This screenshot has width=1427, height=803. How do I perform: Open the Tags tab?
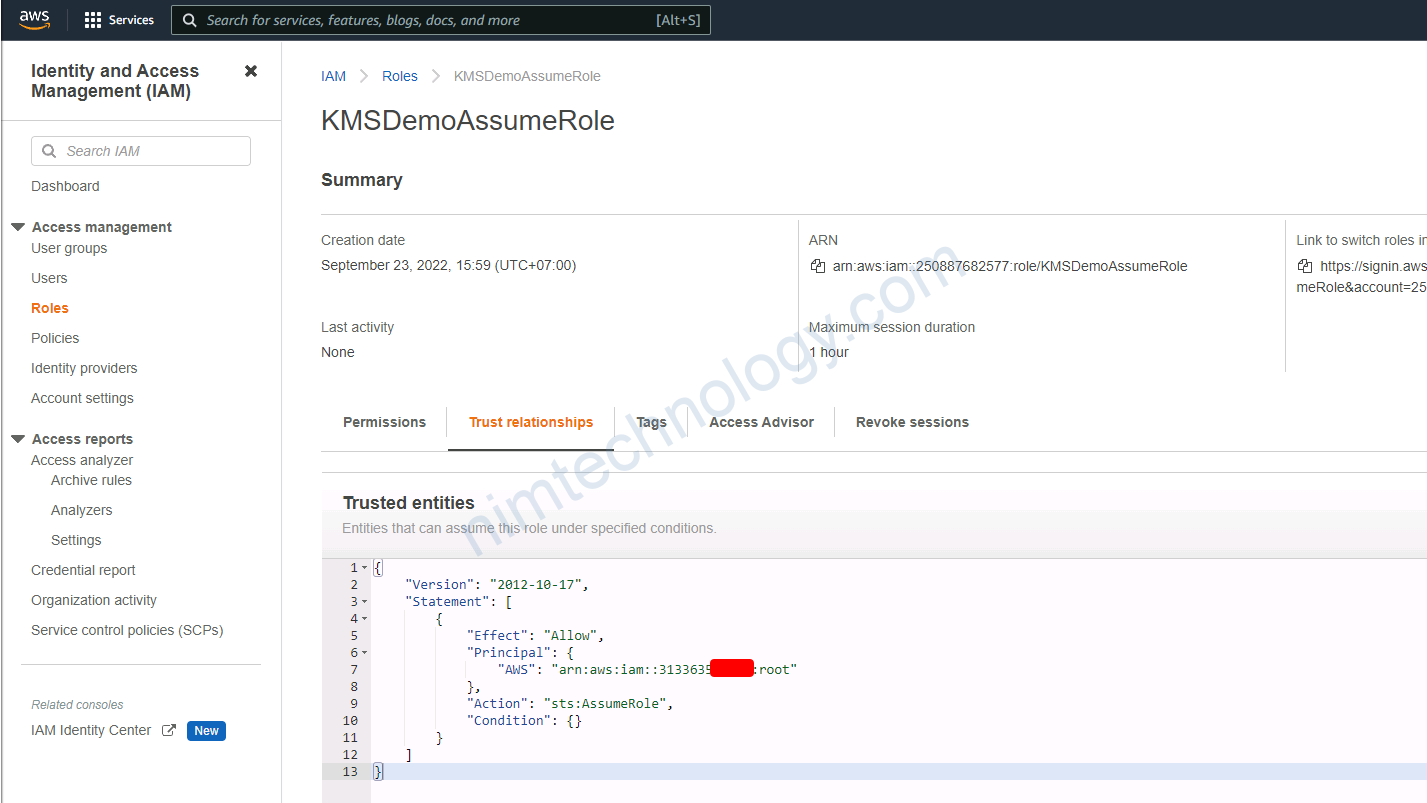point(651,422)
